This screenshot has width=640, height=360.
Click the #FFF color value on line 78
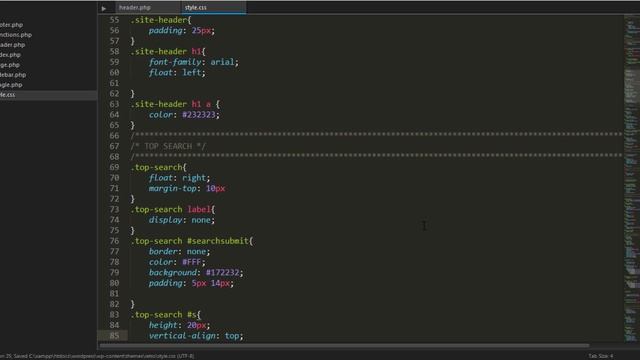191,262
